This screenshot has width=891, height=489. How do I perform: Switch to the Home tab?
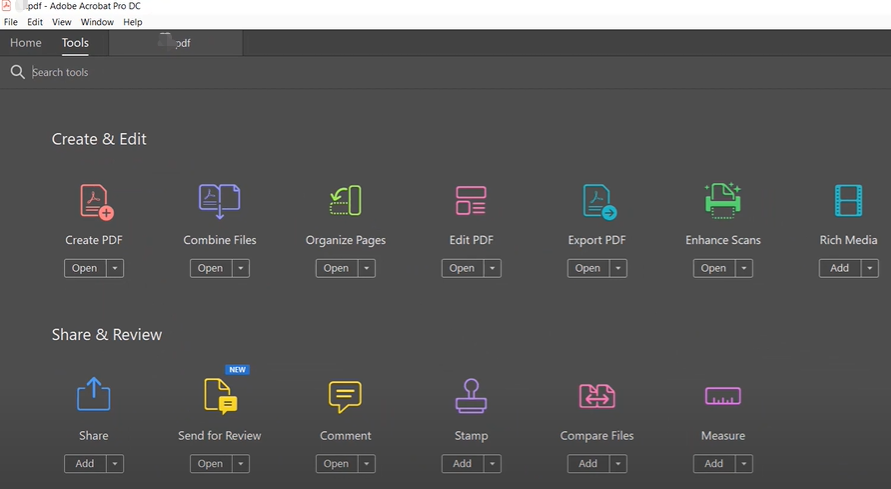tap(26, 43)
